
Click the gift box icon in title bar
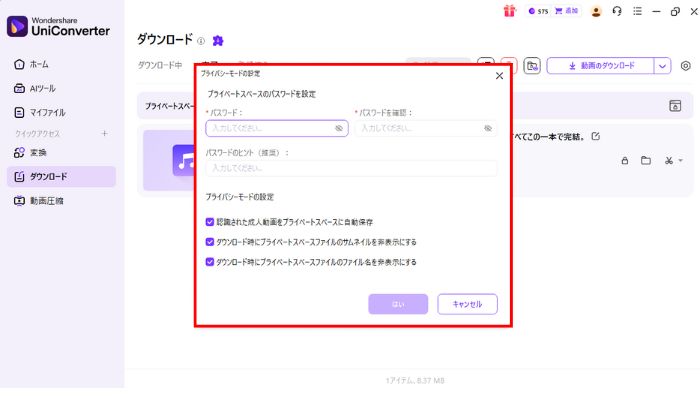(509, 11)
